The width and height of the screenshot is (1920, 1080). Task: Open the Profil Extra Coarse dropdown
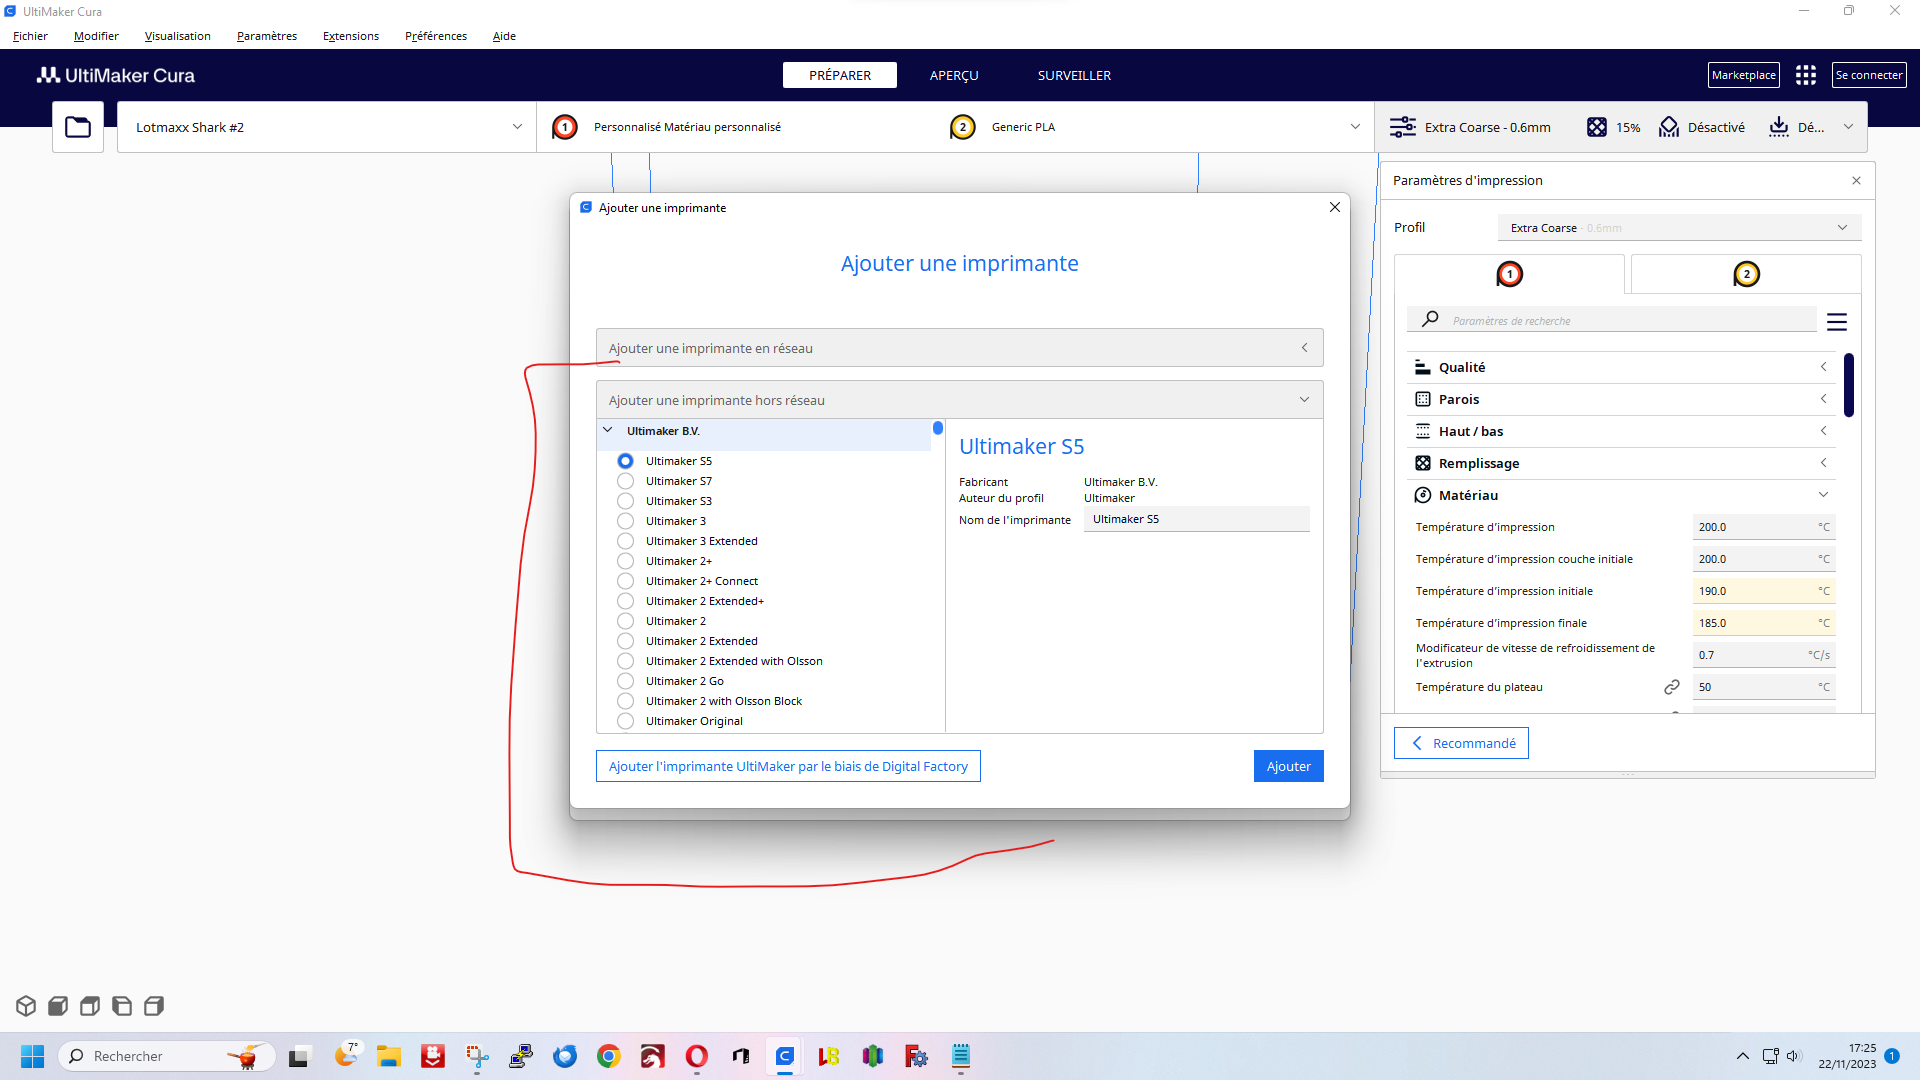point(1678,228)
